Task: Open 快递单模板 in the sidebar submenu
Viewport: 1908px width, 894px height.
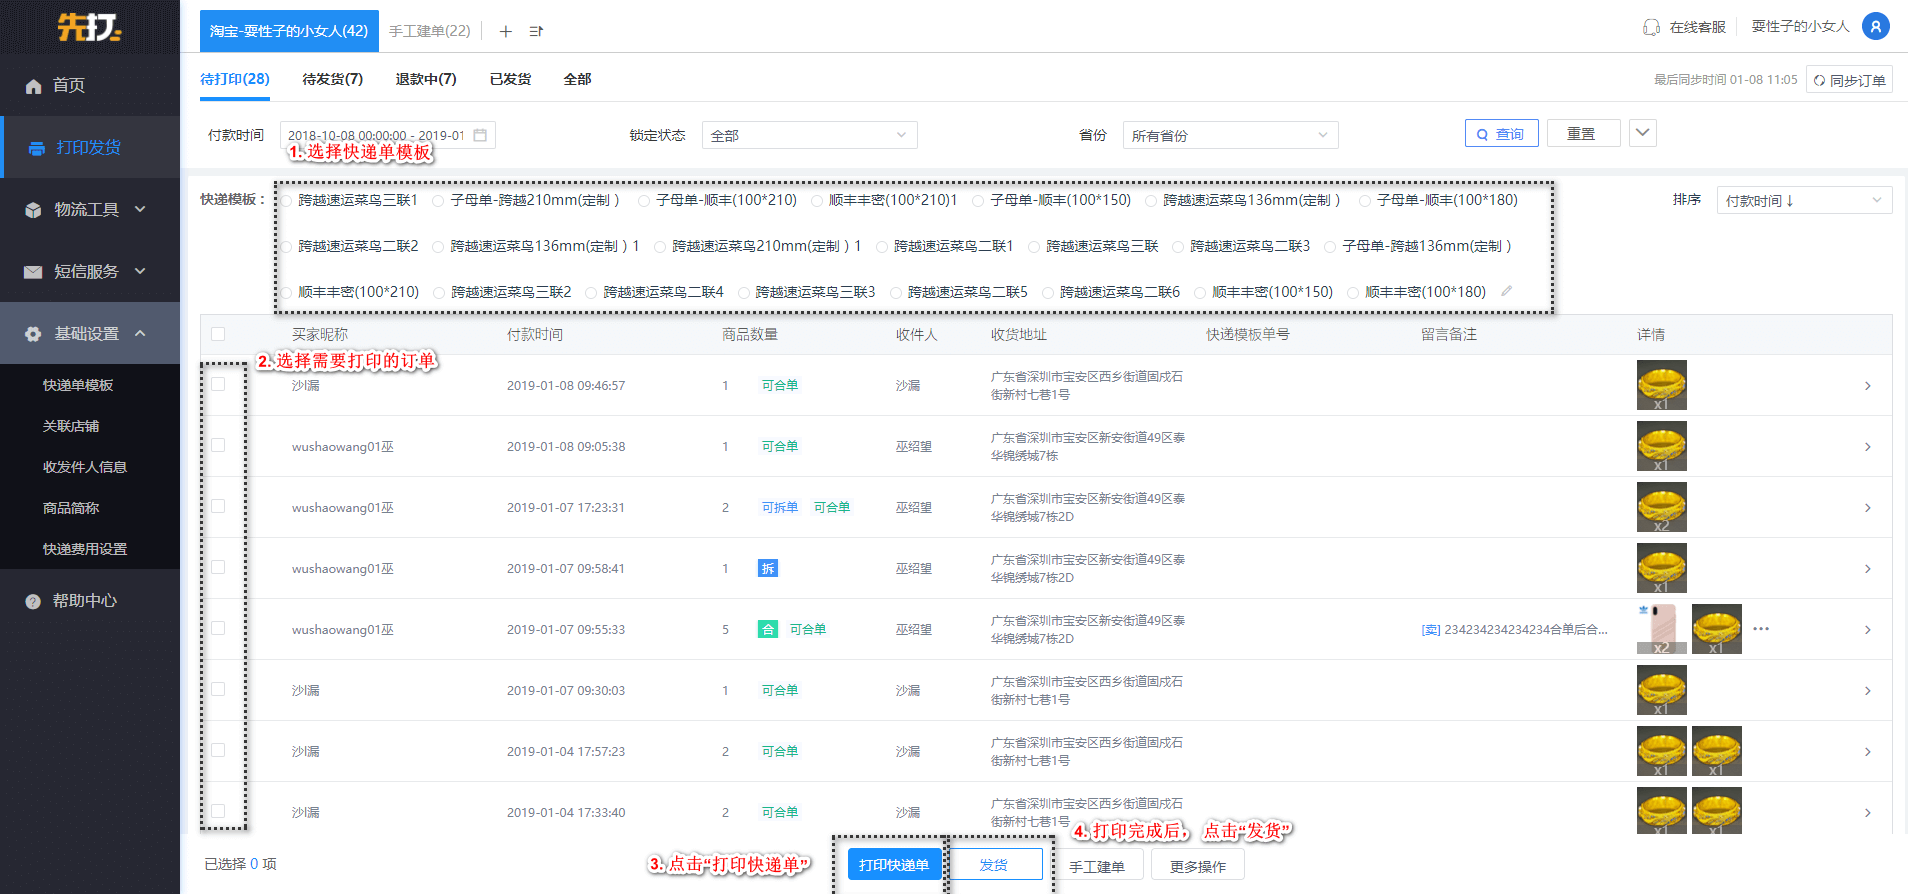Action: pos(78,385)
